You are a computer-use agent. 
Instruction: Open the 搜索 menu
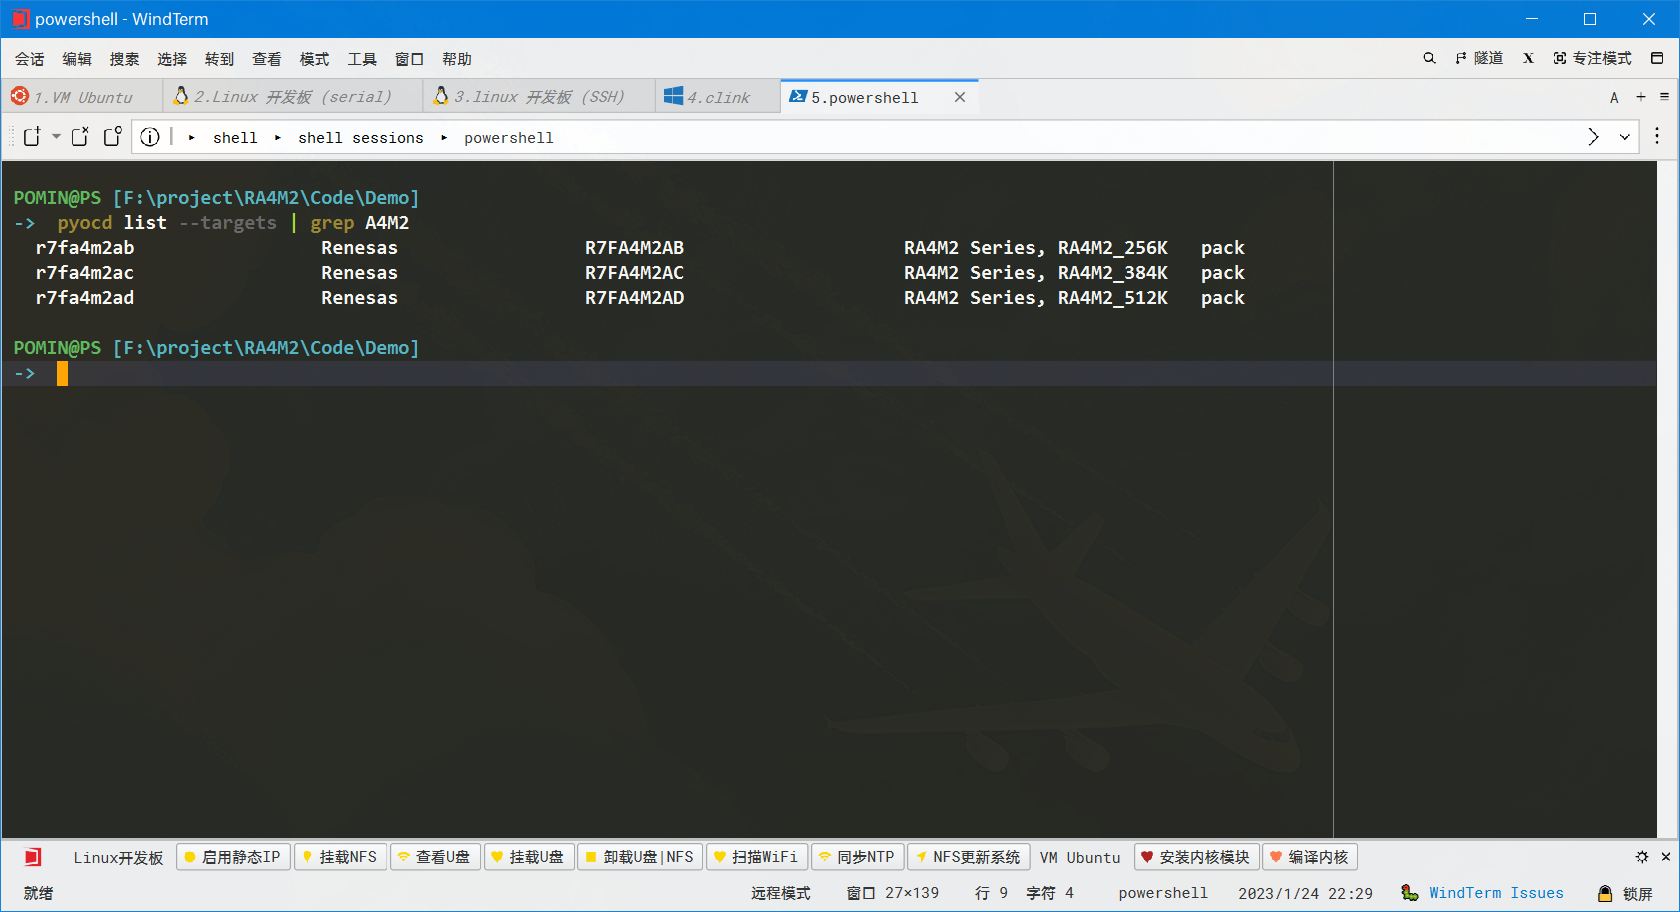[124, 59]
